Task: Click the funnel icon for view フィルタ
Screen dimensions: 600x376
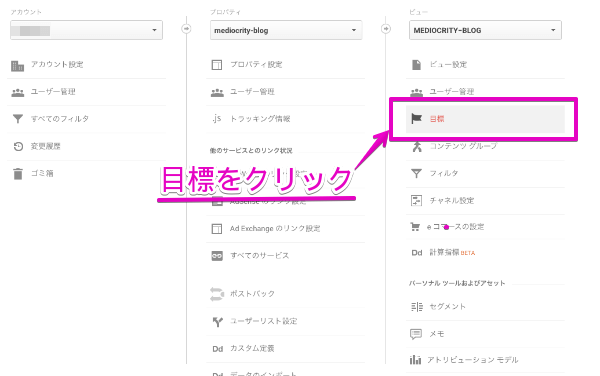Action: point(416,173)
